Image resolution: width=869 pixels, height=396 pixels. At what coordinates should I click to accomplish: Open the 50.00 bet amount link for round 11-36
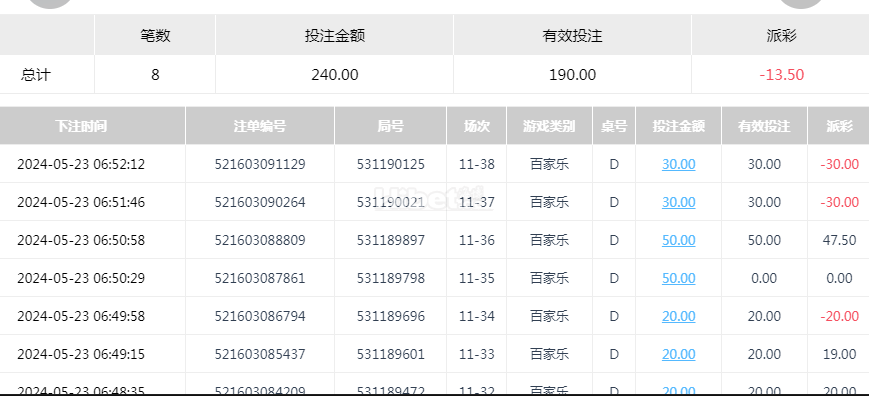coord(678,240)
